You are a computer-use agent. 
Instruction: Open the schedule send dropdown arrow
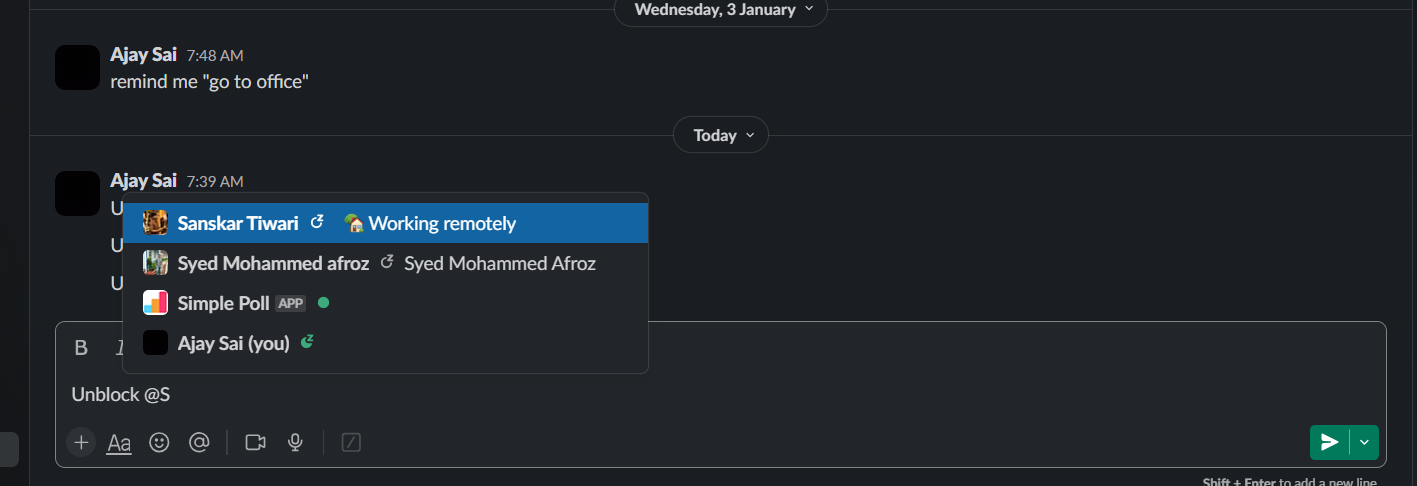click(1364, 442)
